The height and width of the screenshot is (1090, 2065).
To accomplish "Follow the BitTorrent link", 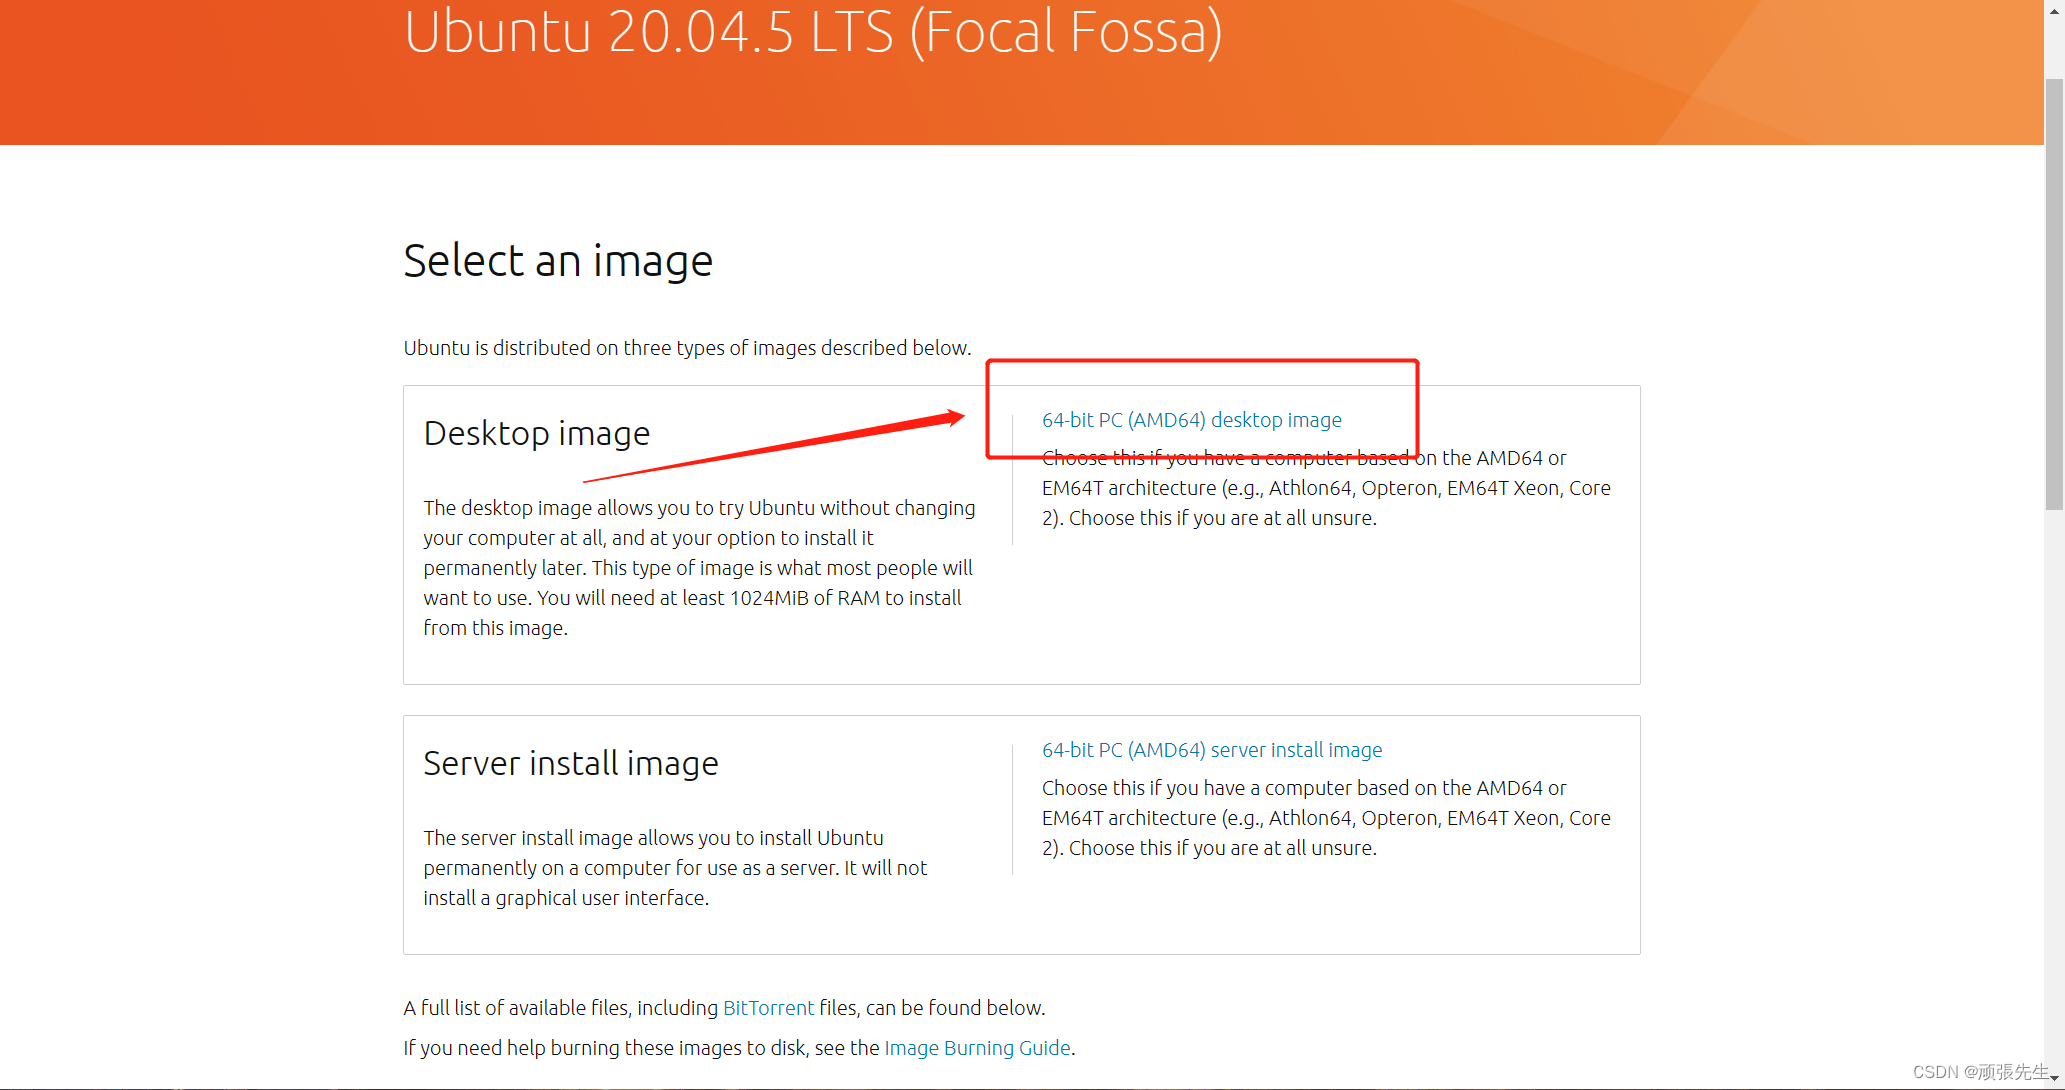I will point(768,1008).
